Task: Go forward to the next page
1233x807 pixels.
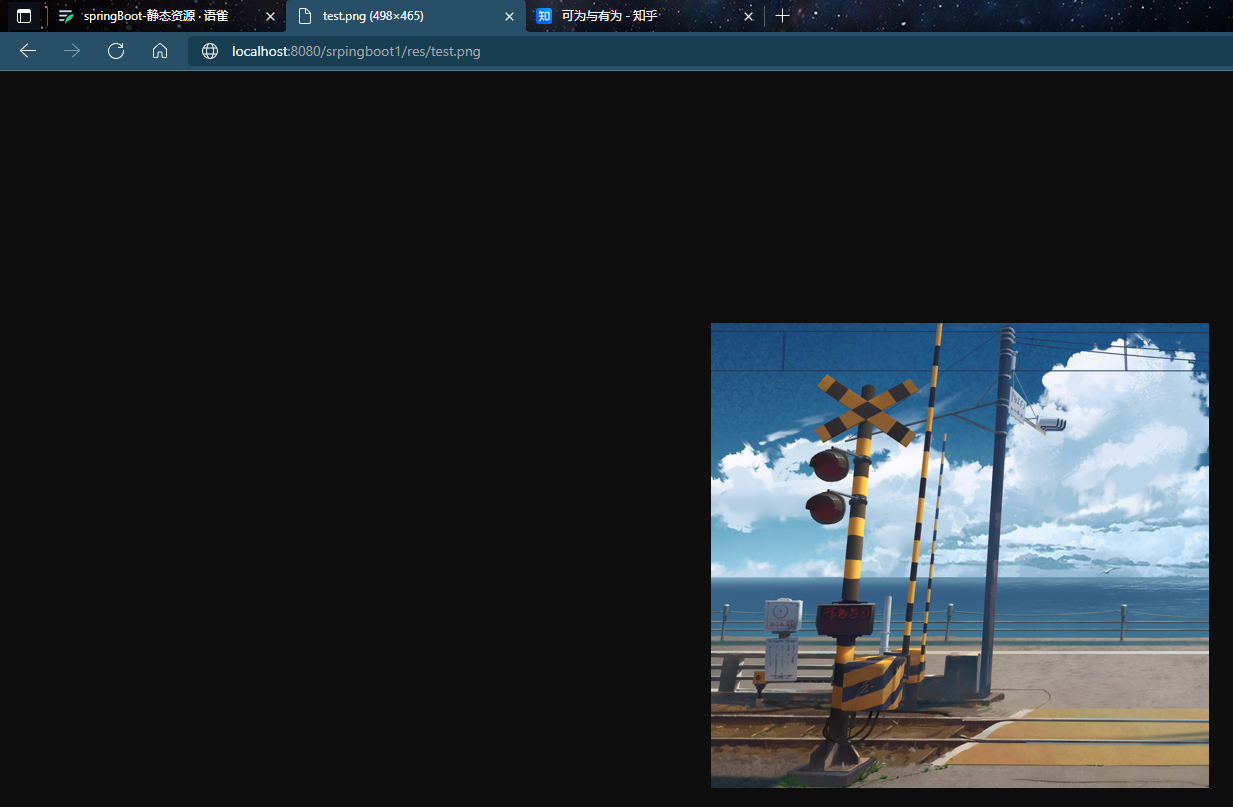Action: [x=72, y=51]
